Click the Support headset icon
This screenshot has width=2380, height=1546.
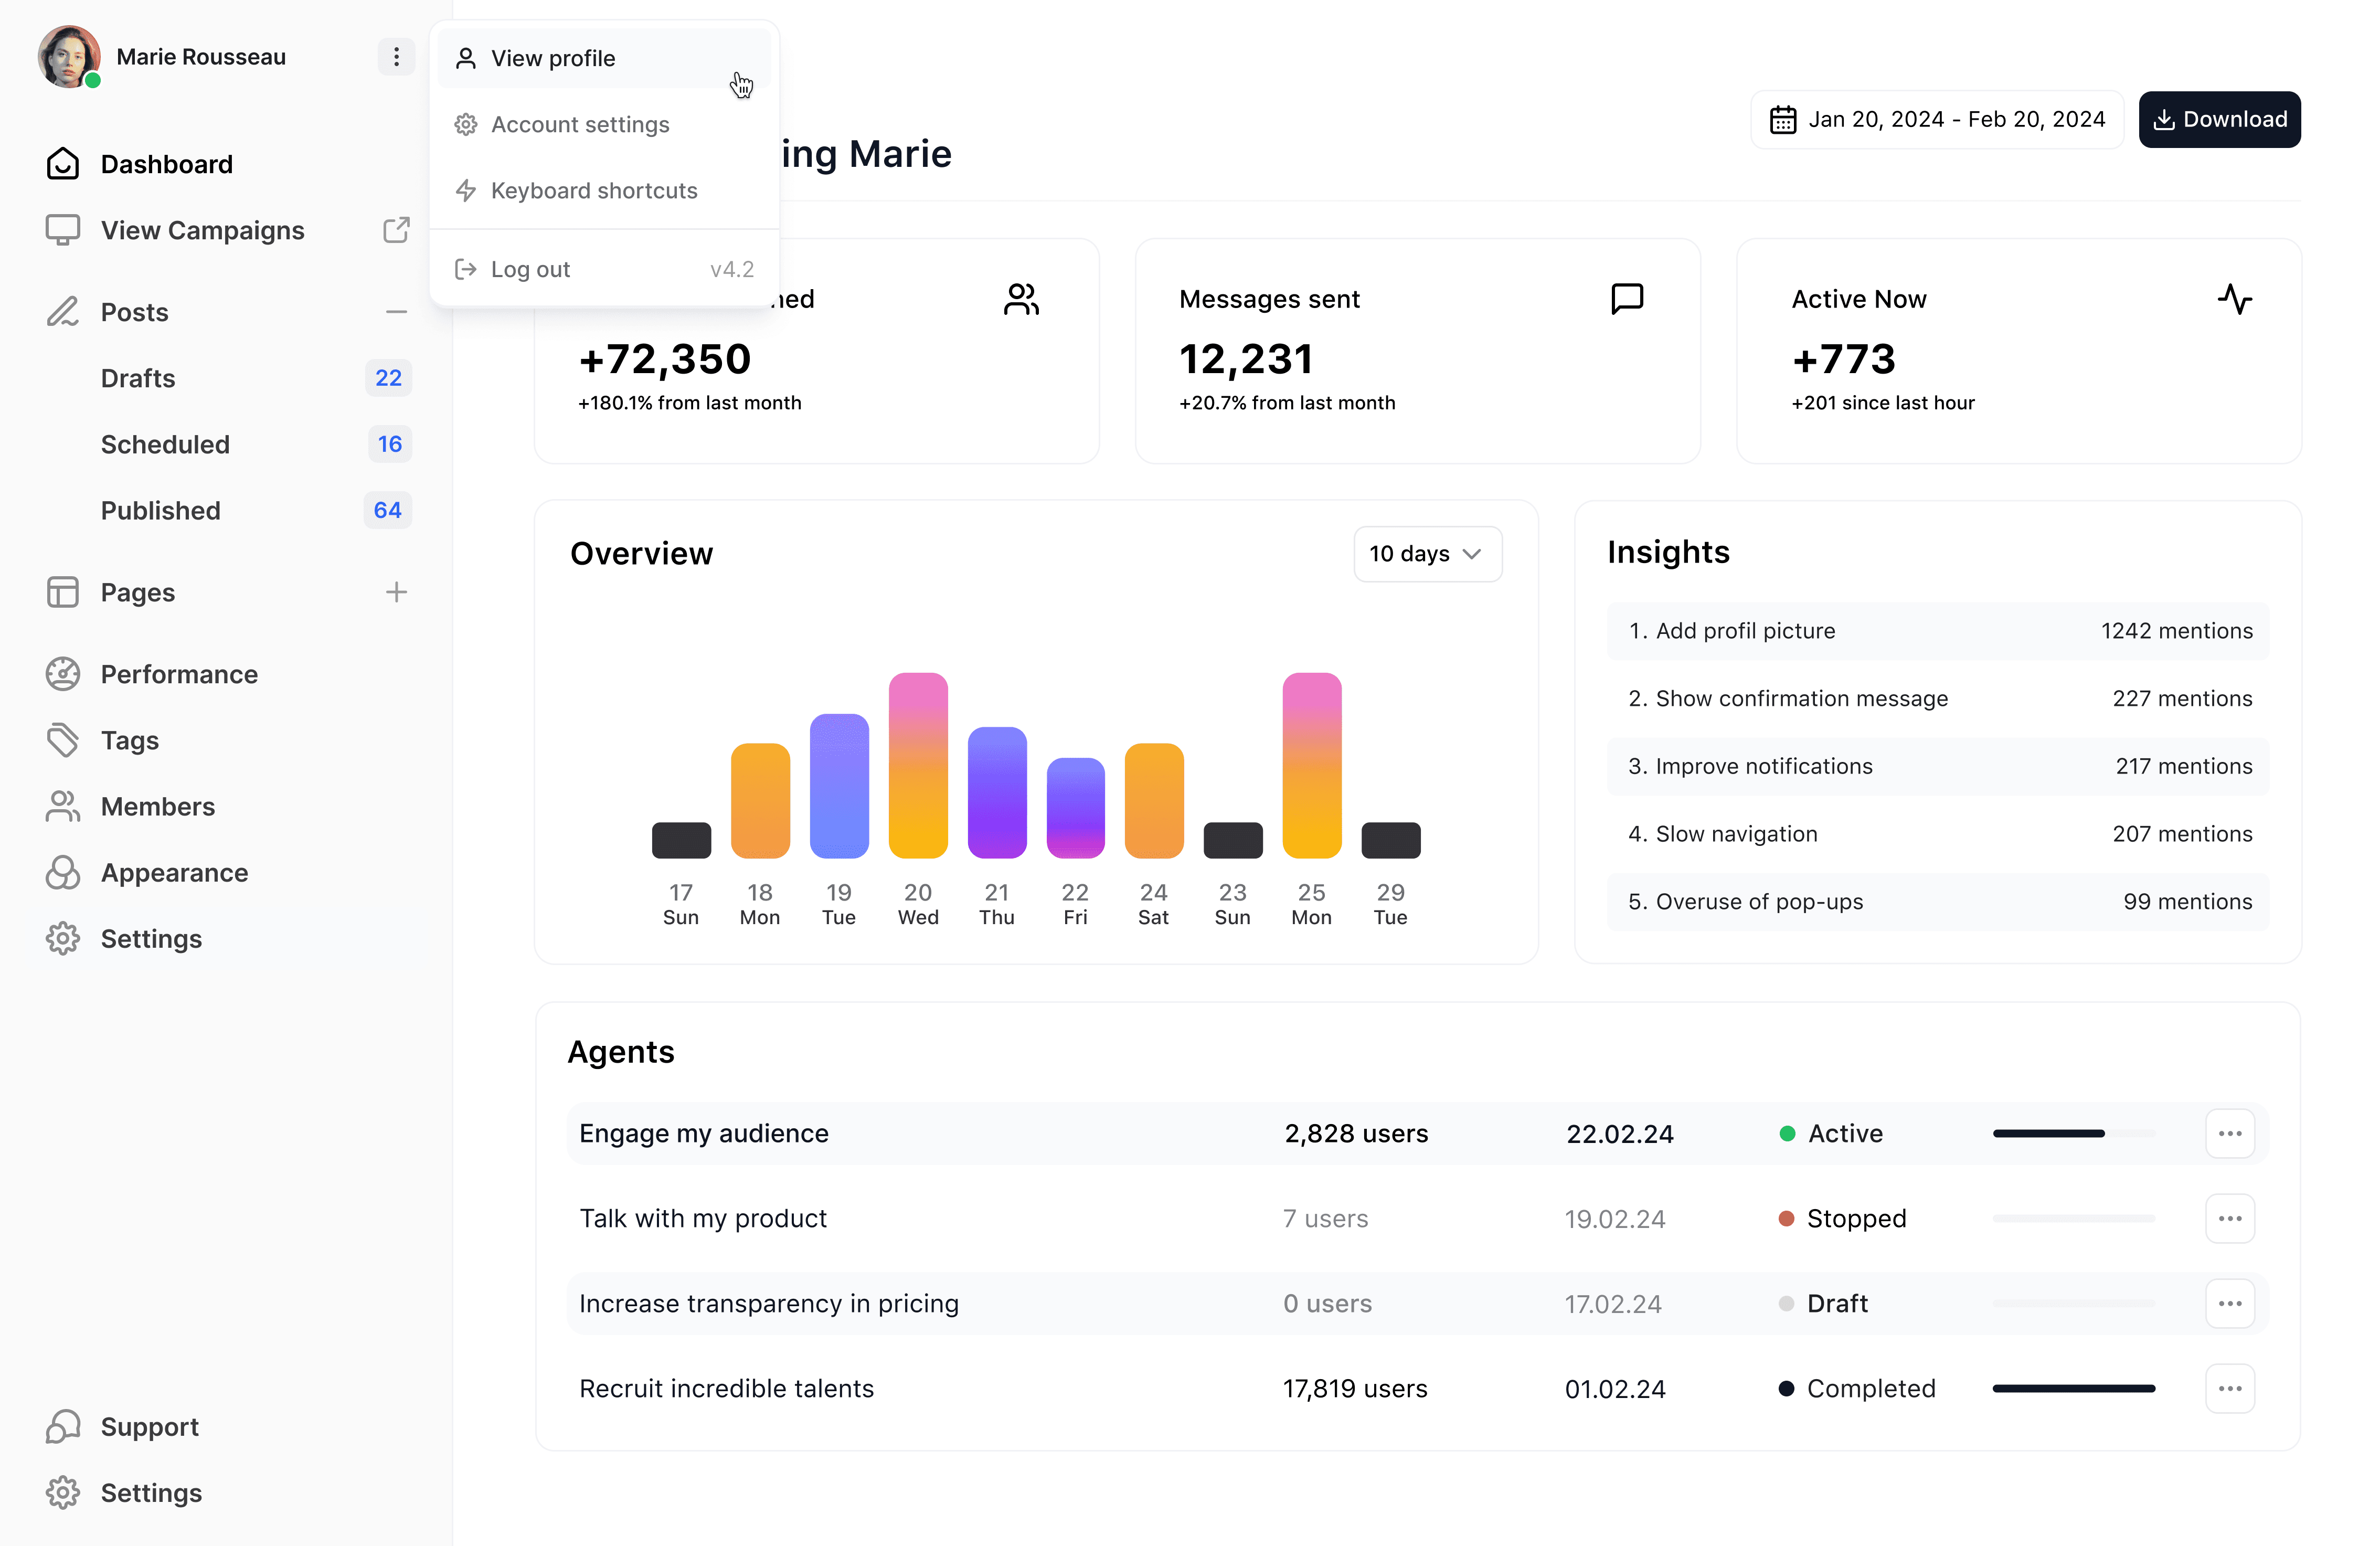click(x=62, y=1426)
